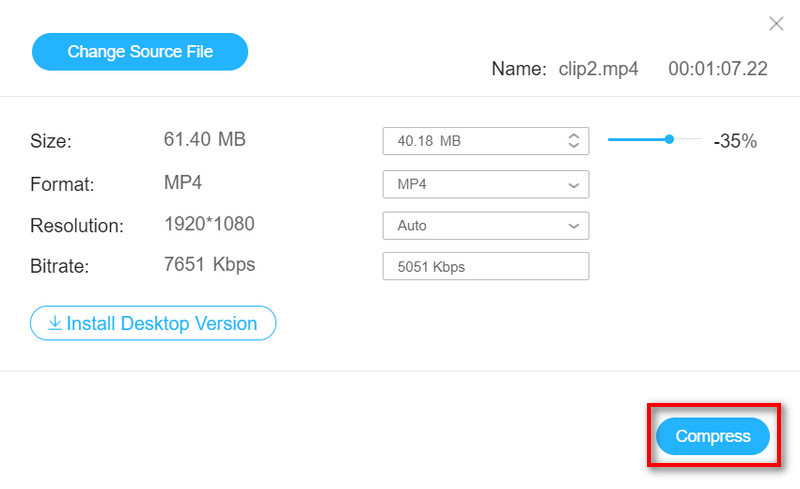Focus the 40.18 MB size field
Screen dimensions: 800x489
pos(470,142)
